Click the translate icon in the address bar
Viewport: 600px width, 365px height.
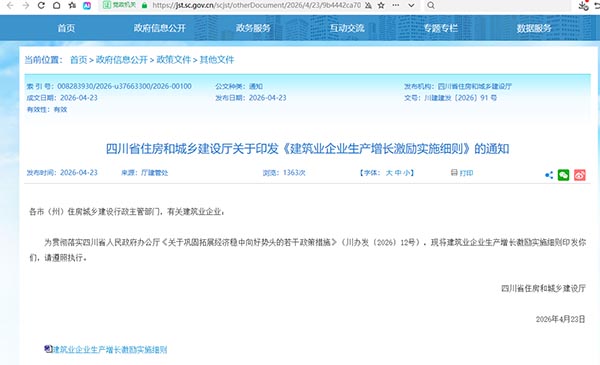[368, 5]
